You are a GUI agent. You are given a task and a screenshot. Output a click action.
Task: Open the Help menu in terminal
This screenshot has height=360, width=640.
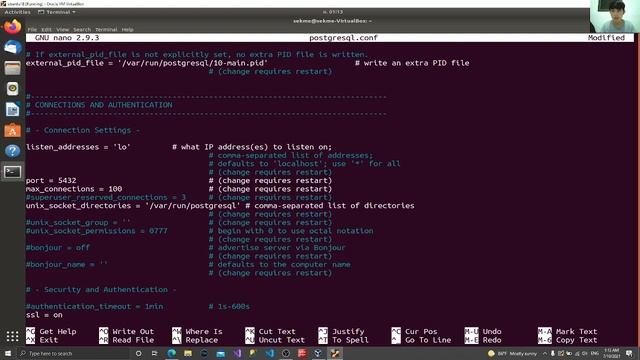pyautogui.click(x=127, y=29)
